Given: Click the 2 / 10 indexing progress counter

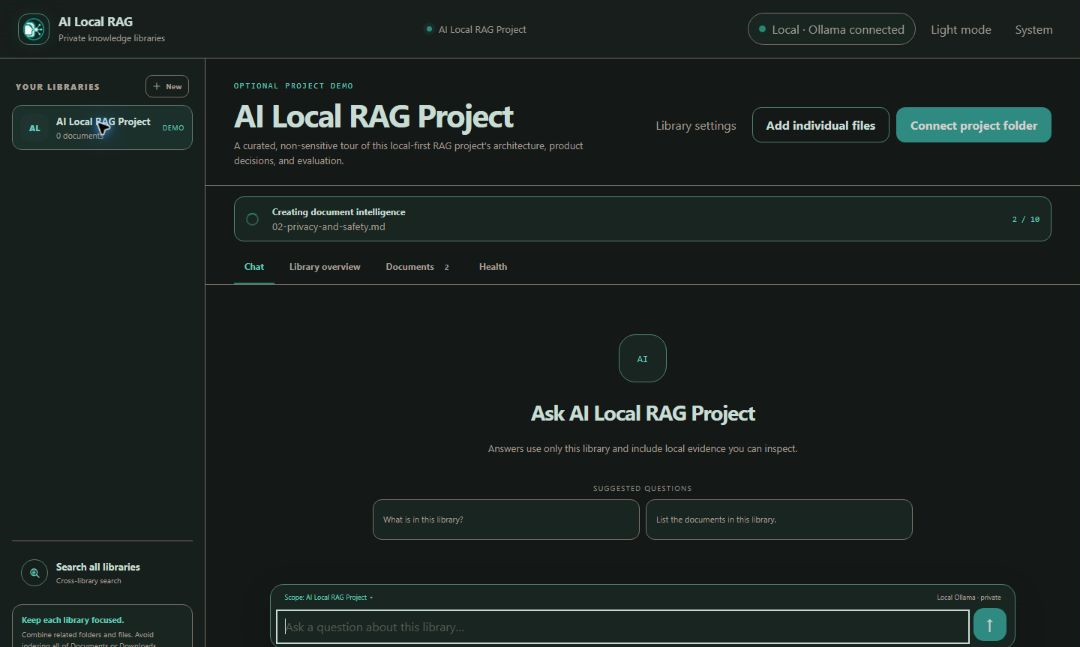Looking at the screenshot, I should [x=1026, y=219].
